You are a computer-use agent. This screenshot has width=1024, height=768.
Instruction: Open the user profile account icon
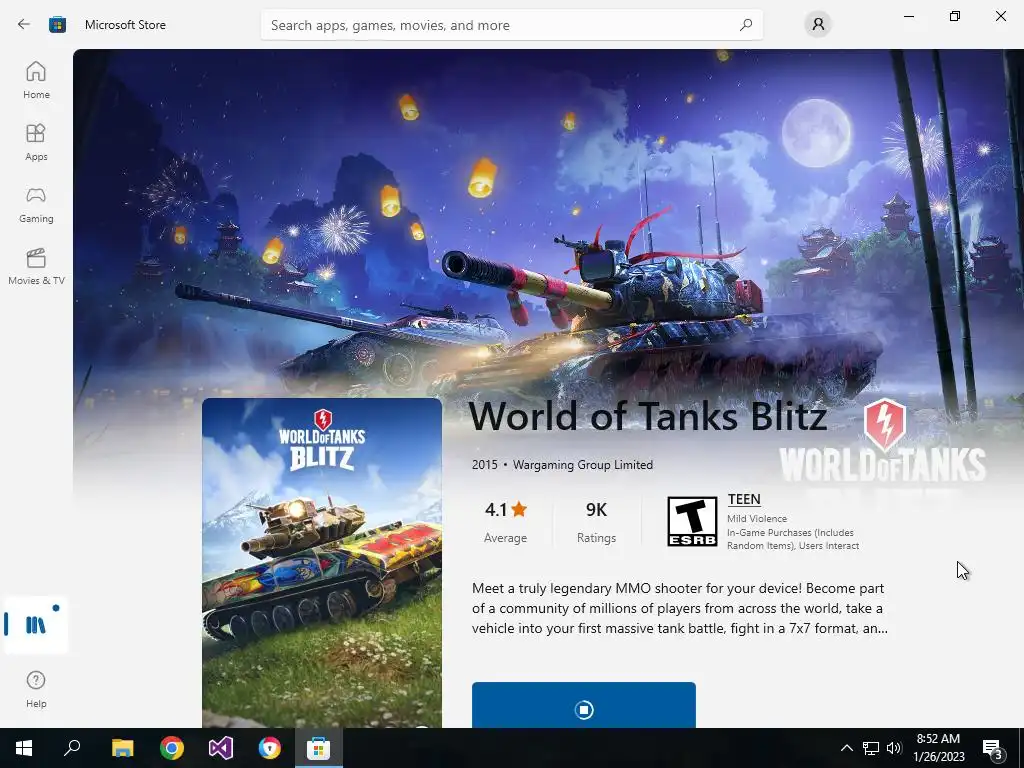[x=818, y=25]
